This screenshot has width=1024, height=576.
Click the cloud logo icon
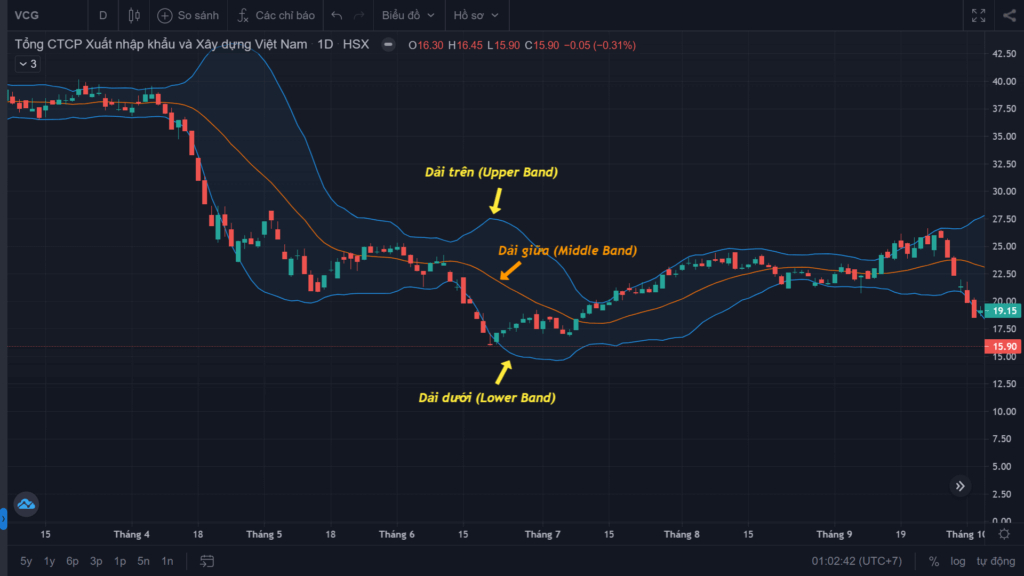tap(26, 504)
